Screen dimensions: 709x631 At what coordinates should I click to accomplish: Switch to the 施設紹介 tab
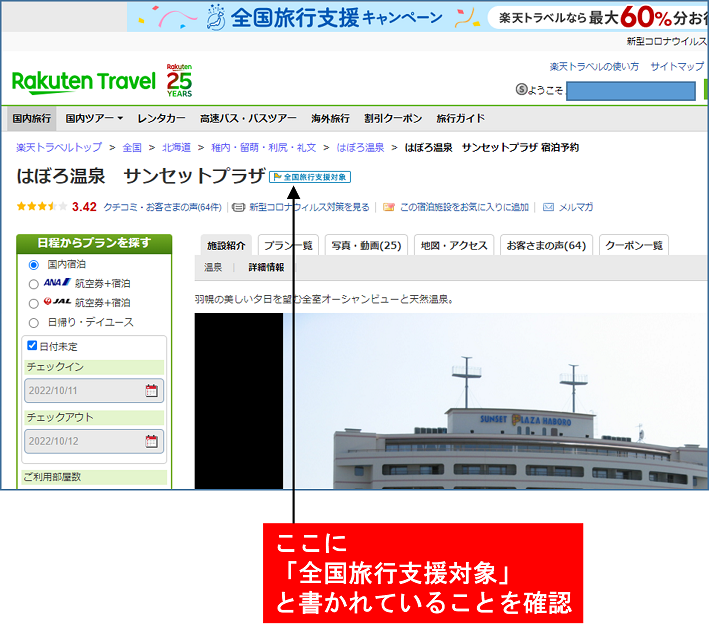(x=226, y=245)
